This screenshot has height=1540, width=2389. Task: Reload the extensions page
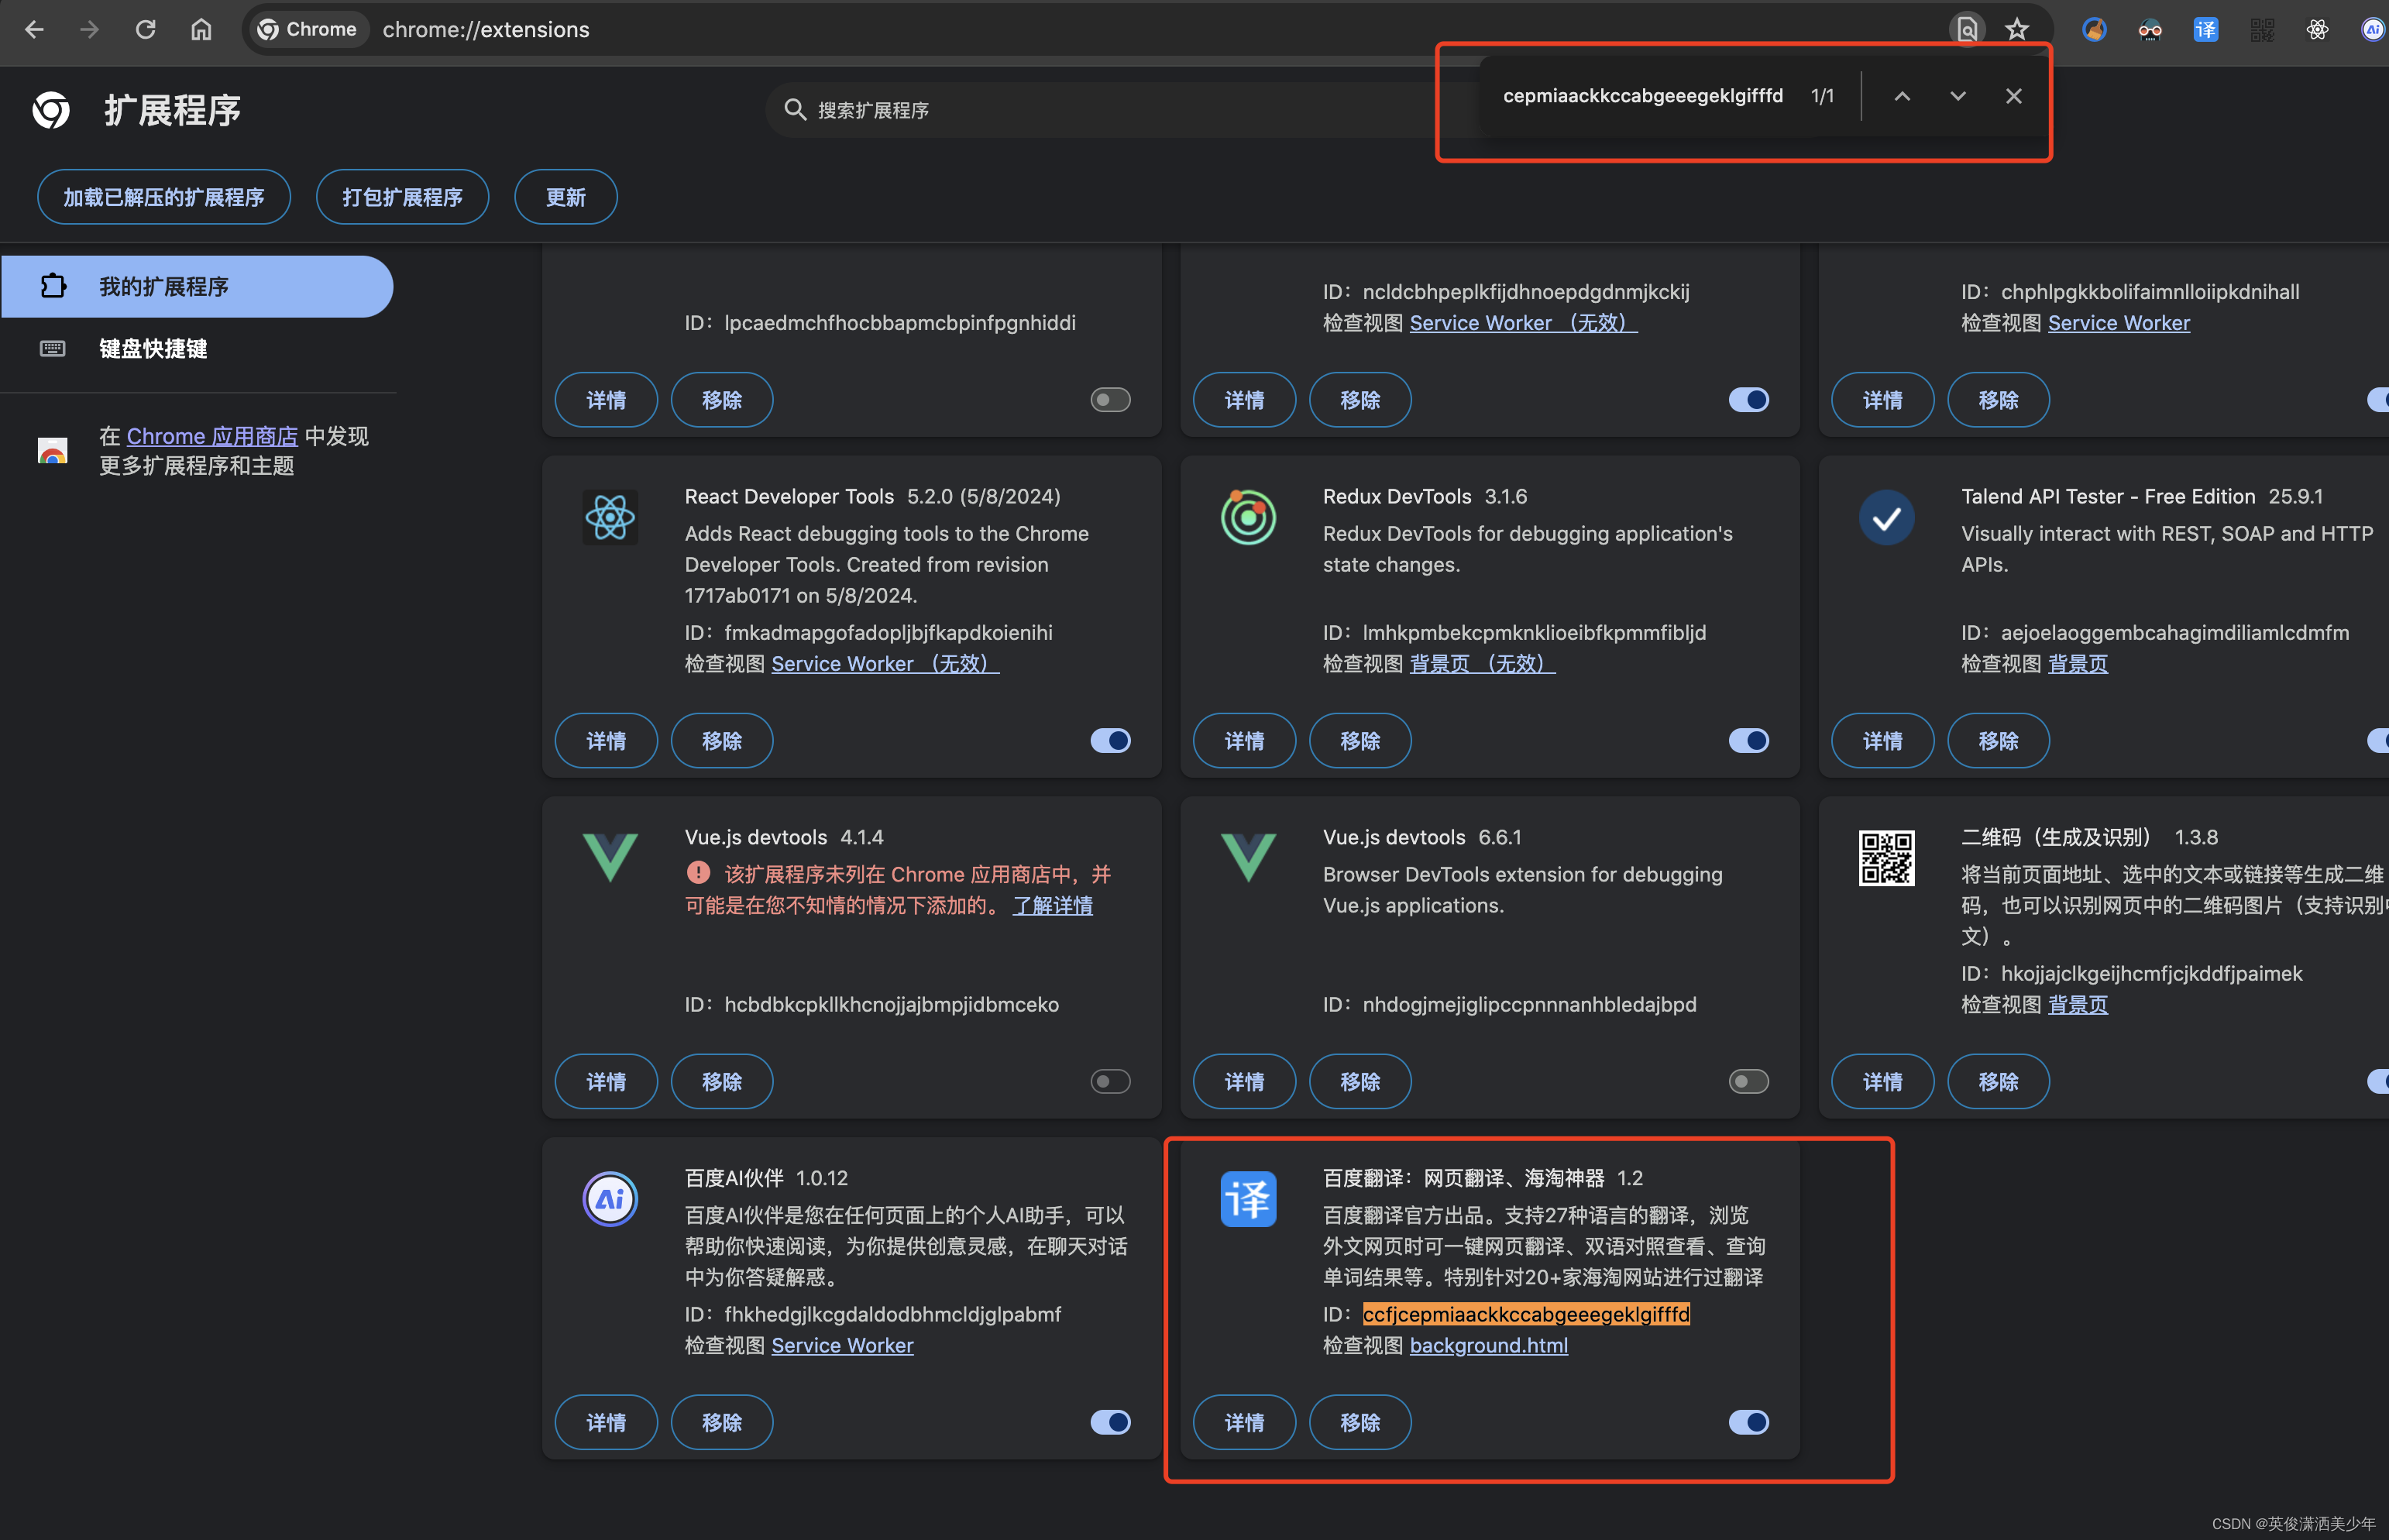[x=146, y=29]
